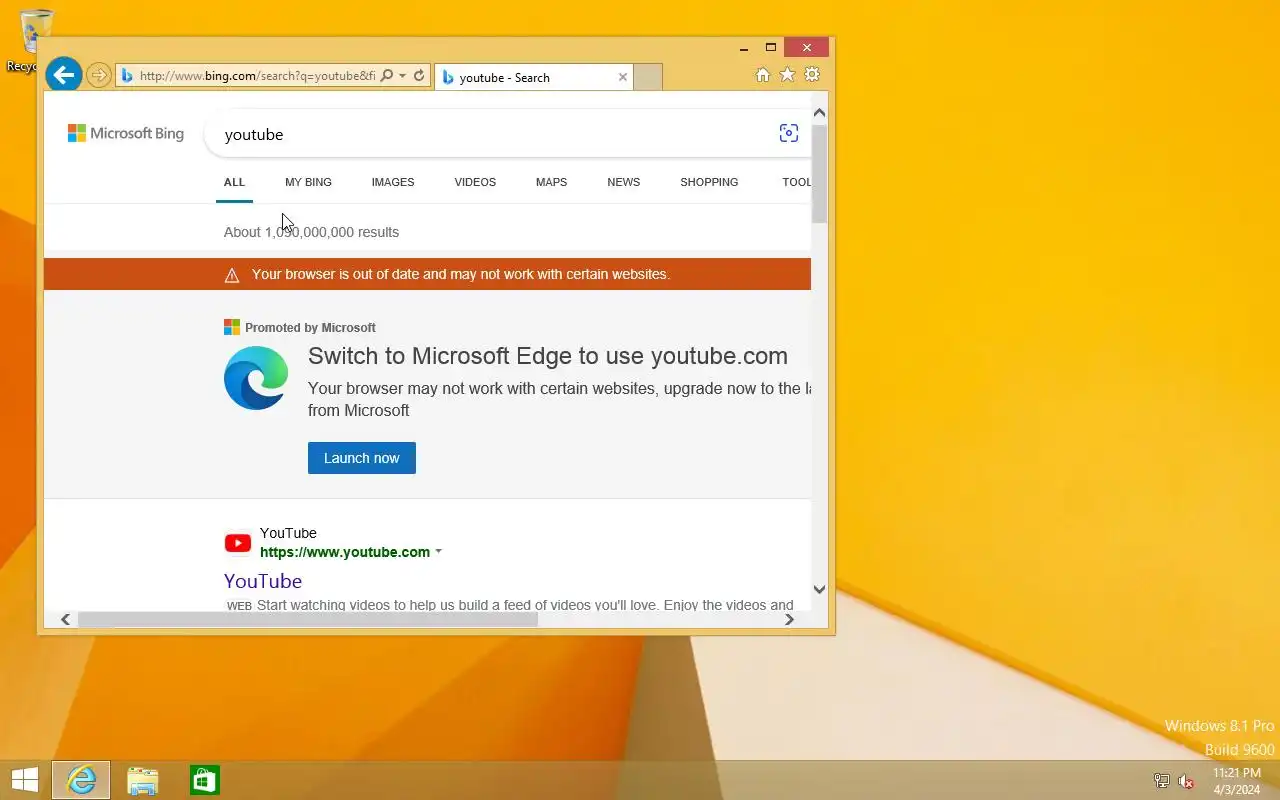Click the 'About 1,090,000,000 results' text
This screenshot has width=1280, height=800.
tap(311, 232)
